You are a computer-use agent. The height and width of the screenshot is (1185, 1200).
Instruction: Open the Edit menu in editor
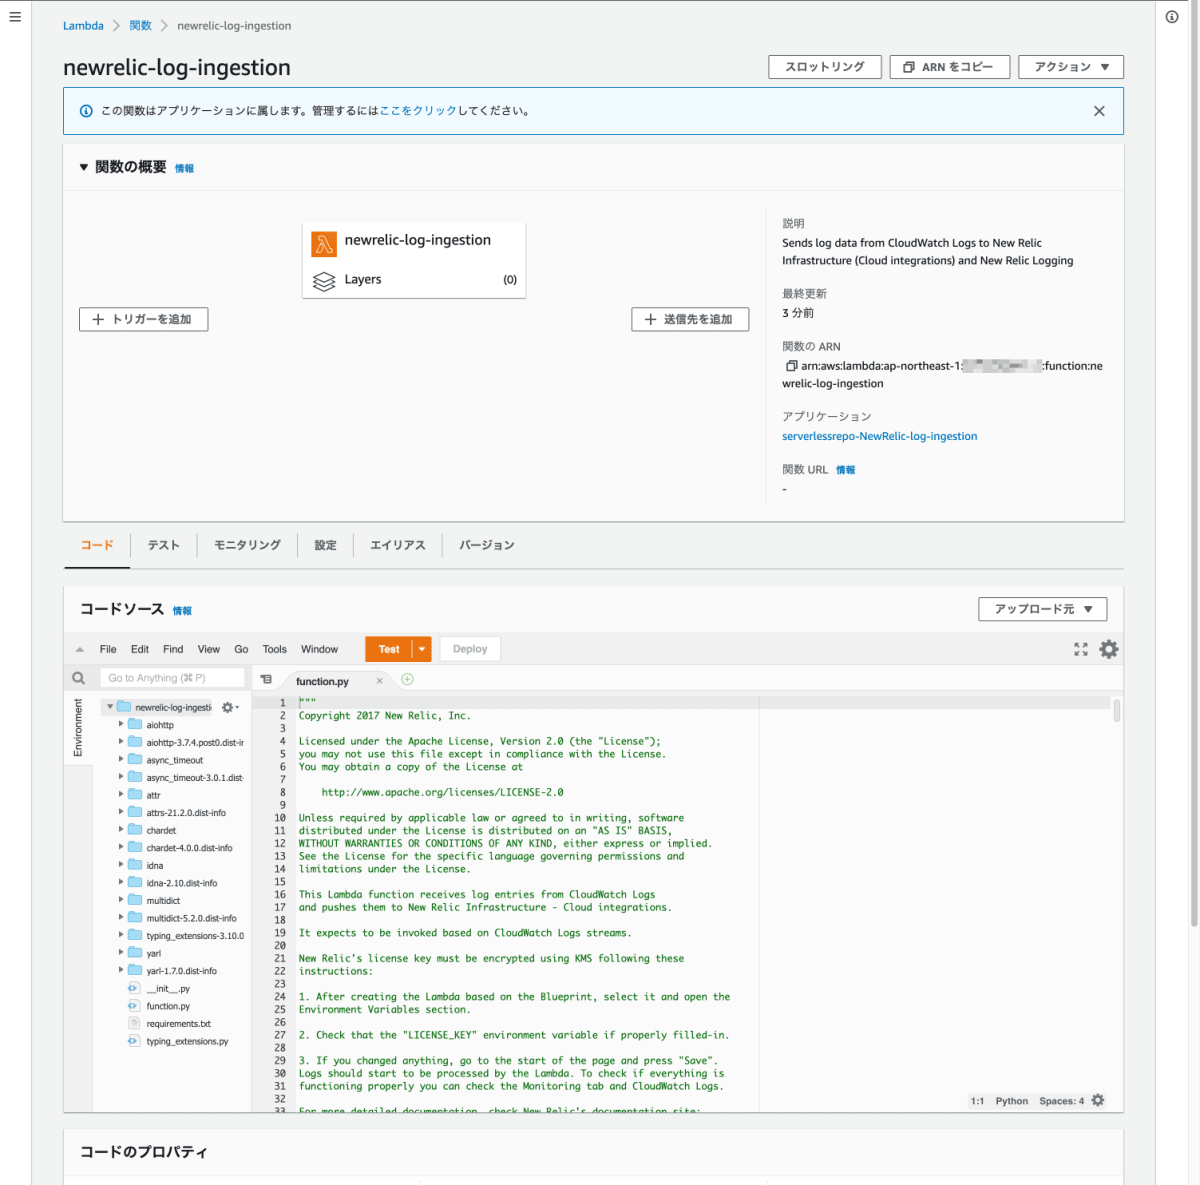140,649
